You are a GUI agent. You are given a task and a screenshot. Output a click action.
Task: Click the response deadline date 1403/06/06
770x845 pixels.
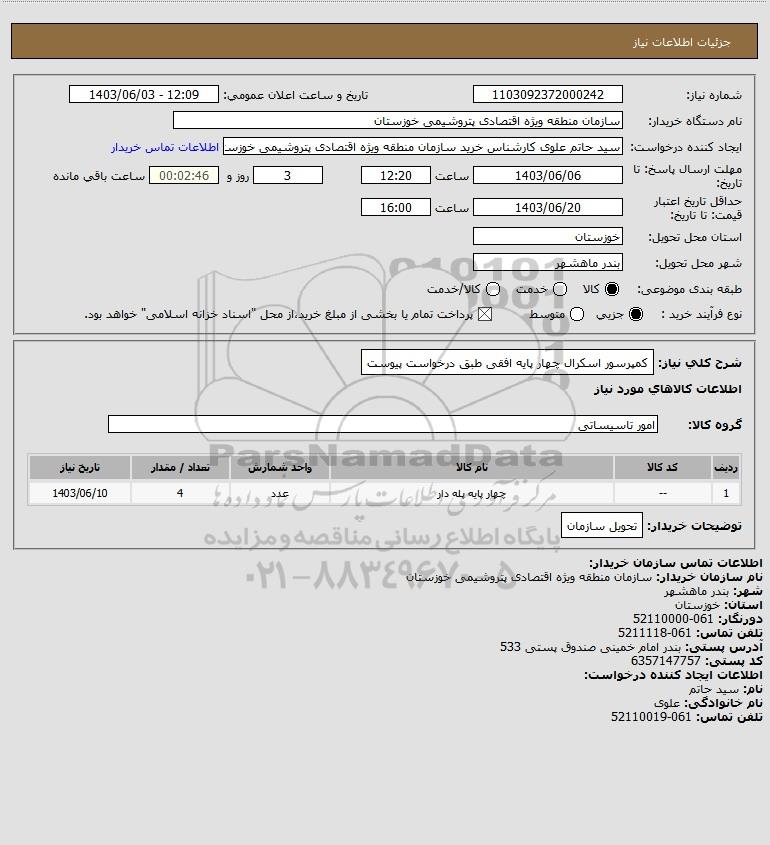point(547,175)
